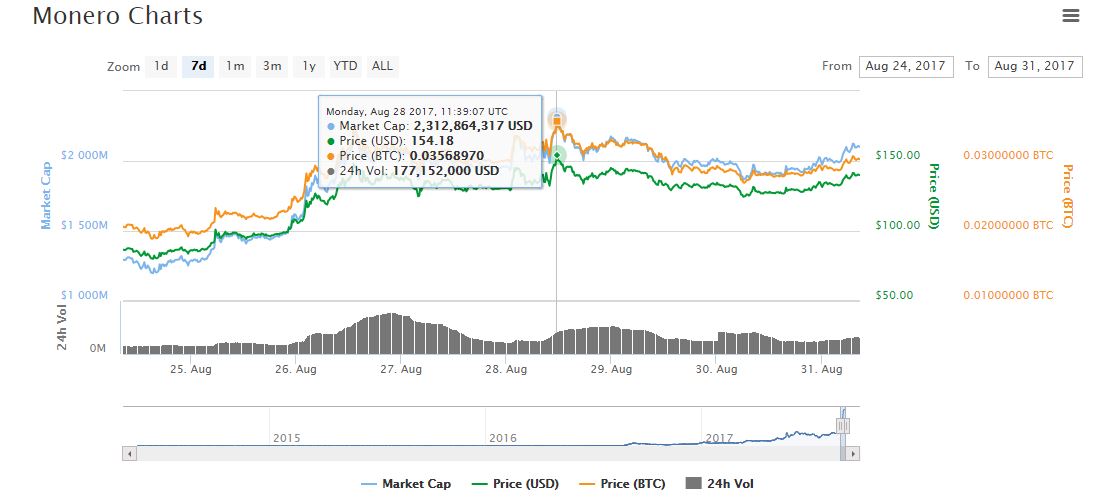The width and height of the screenshot is (1104, 500).
Task: Click the green Price (USD) highlighted point
Action: pyautogui.click(x=557, y=155)
